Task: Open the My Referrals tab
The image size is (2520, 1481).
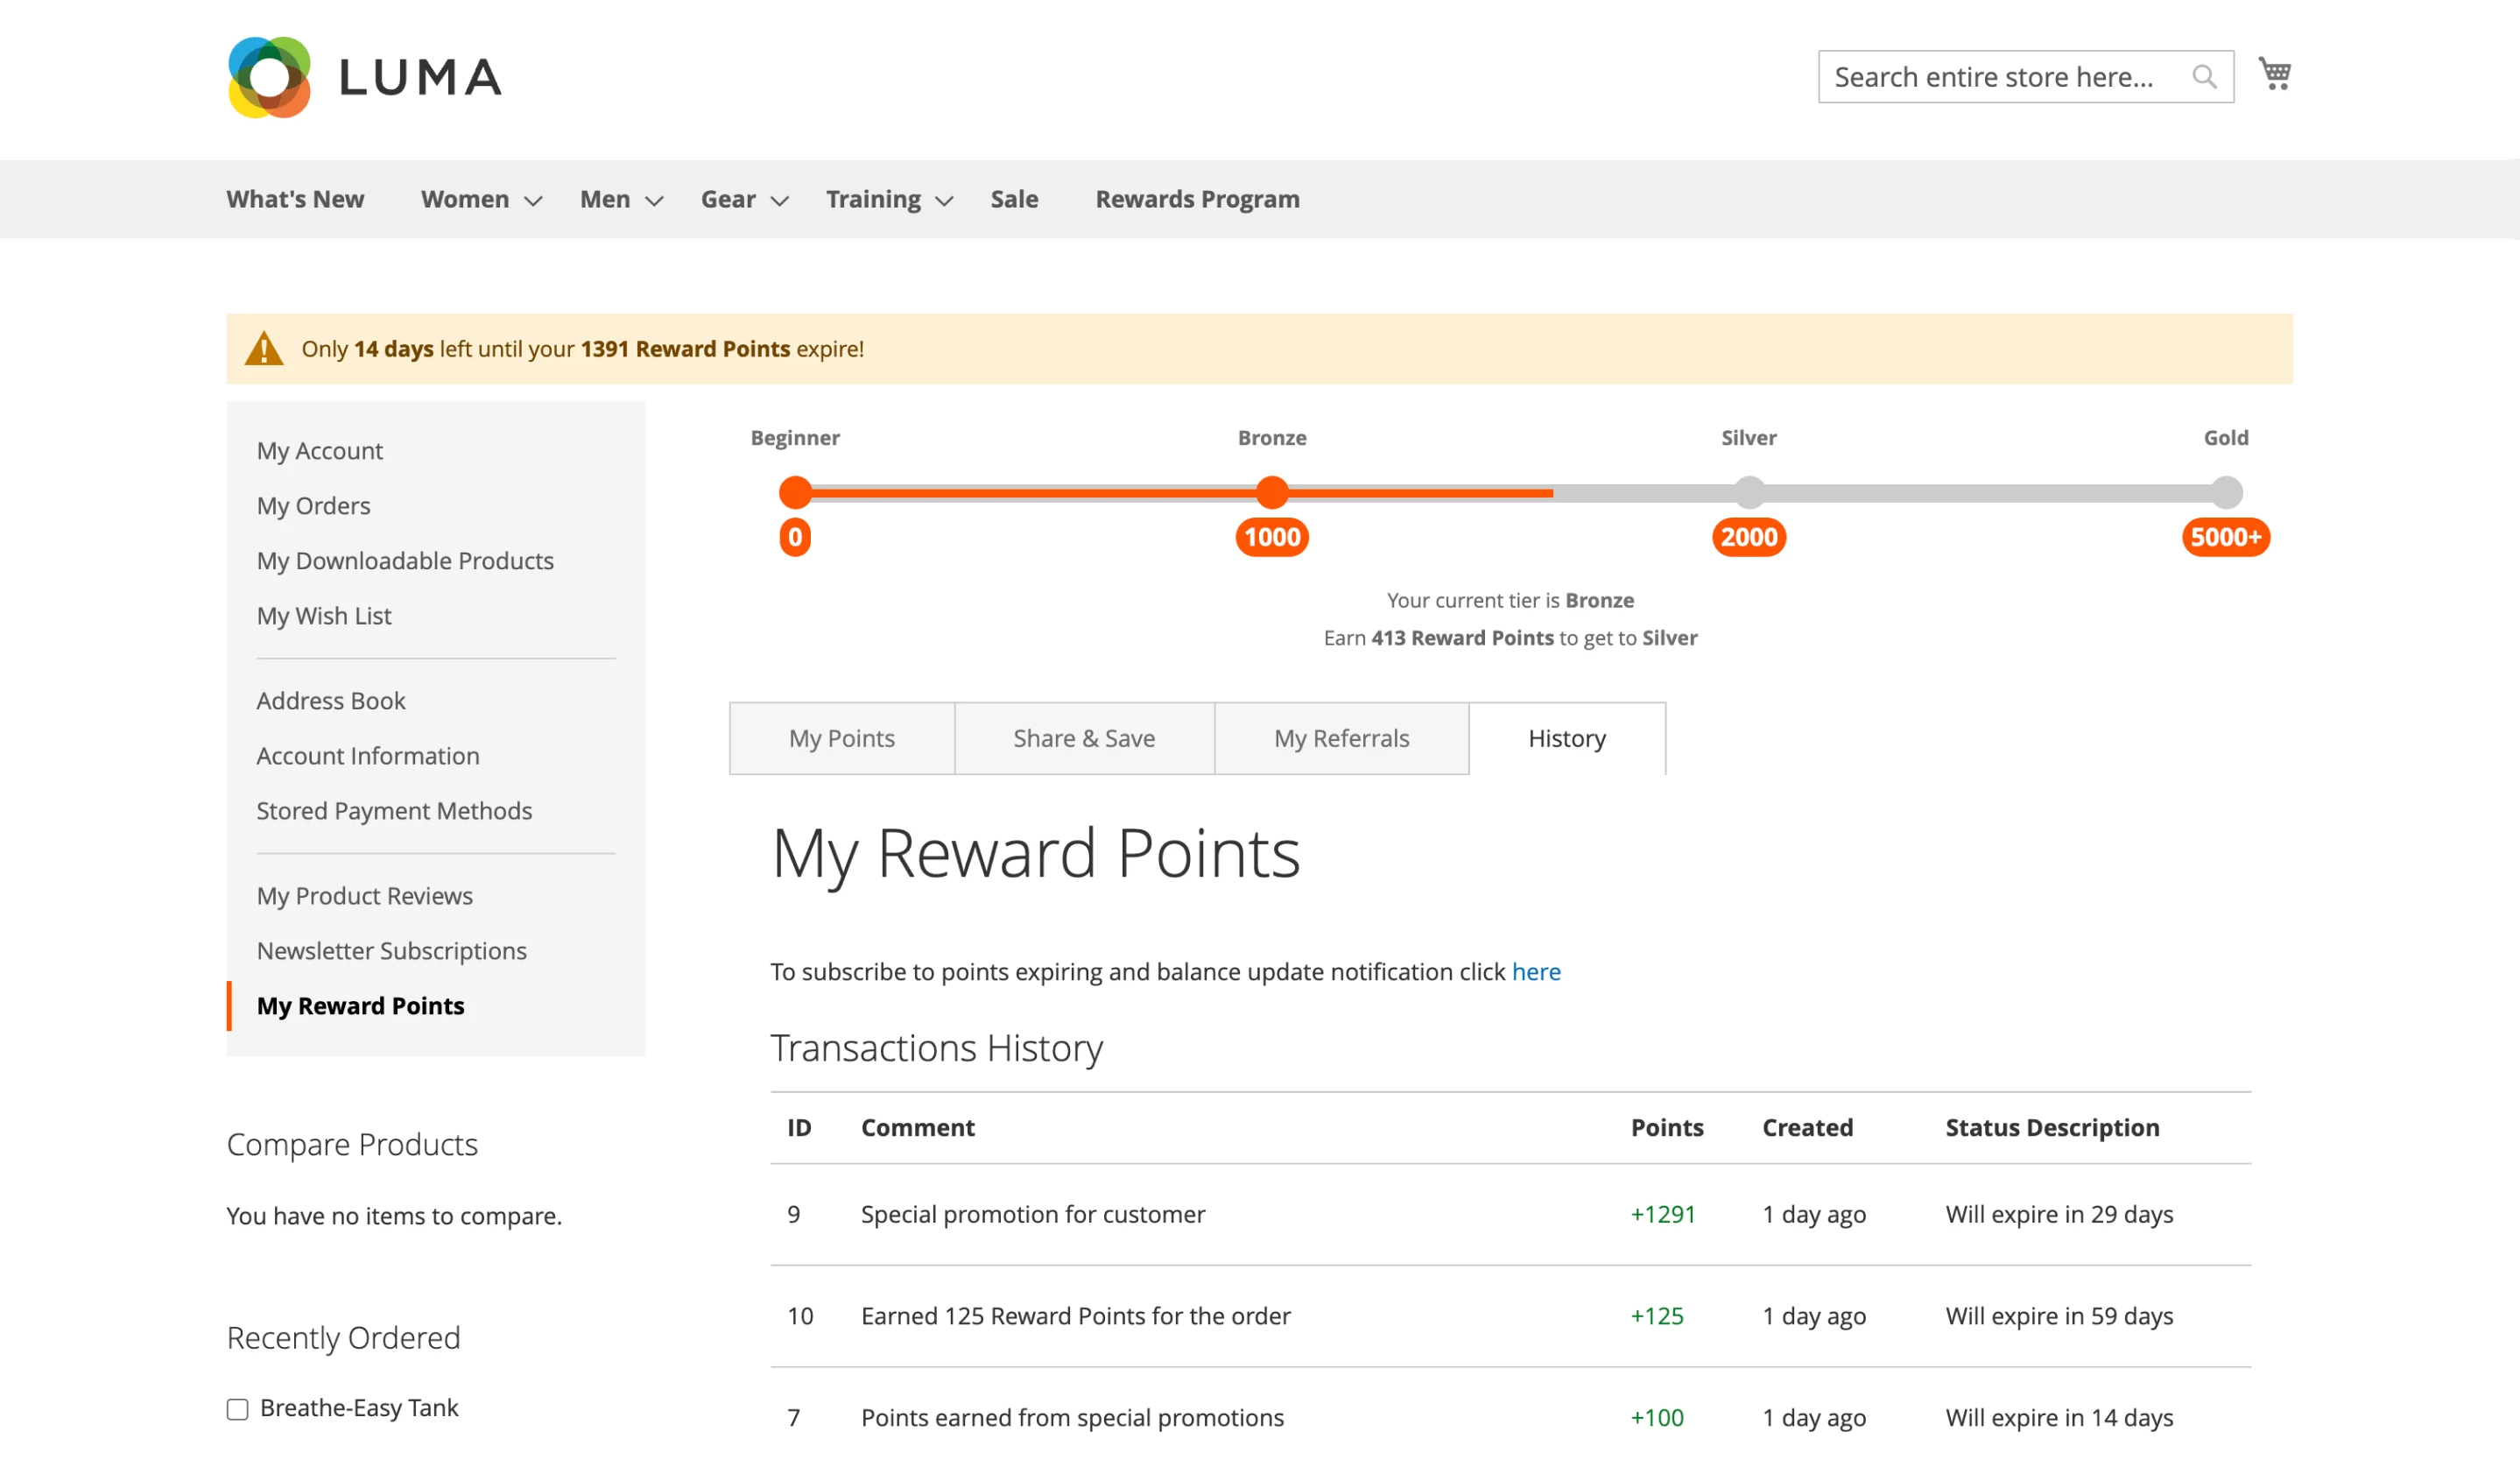Action: coord(1341,738)
